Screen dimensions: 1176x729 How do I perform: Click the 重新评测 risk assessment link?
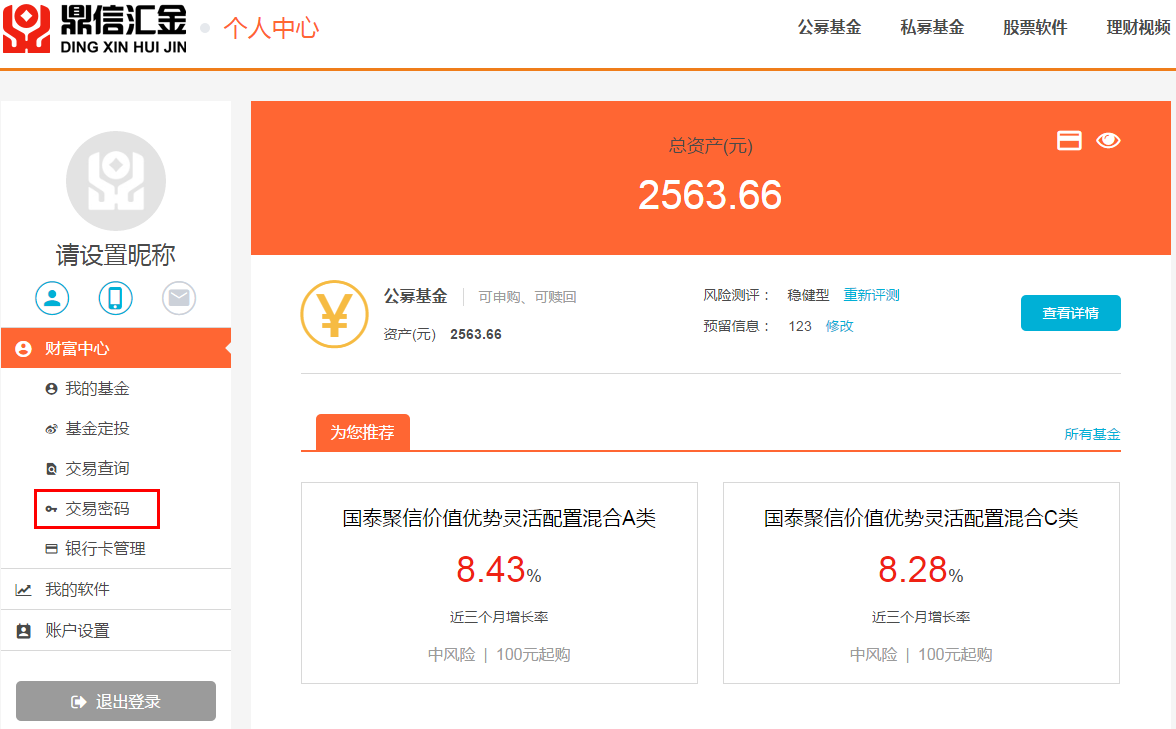coord(871,295)
